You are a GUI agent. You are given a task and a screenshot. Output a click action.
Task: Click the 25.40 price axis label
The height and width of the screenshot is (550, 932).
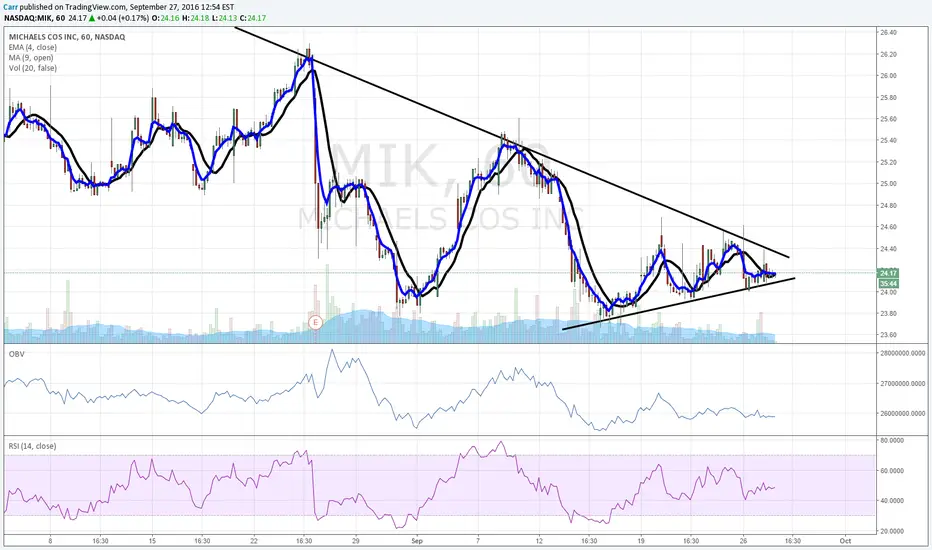(888, 140)
